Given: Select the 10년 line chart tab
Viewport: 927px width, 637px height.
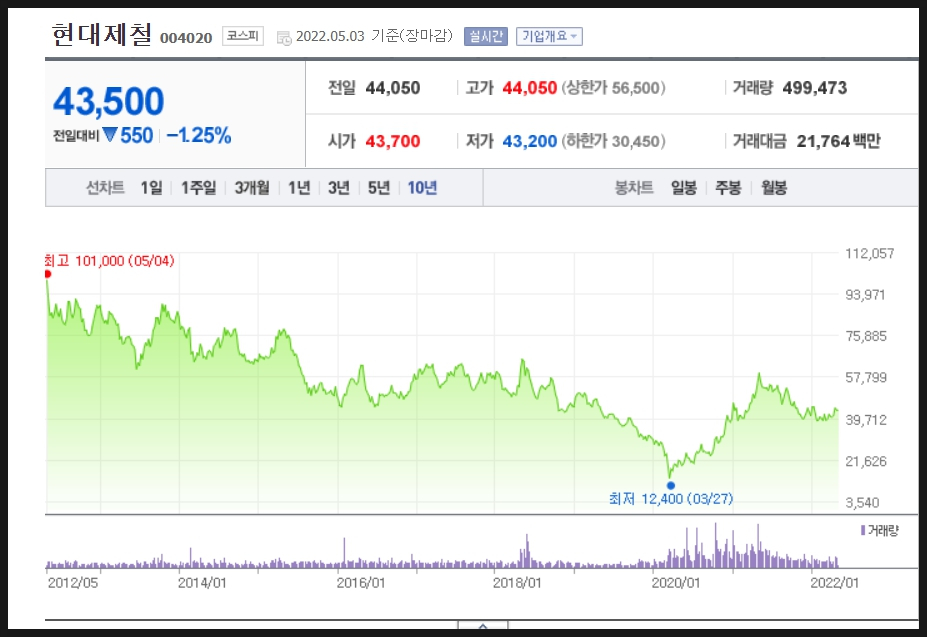Looking at the screenshot, I should coord(422,188).
